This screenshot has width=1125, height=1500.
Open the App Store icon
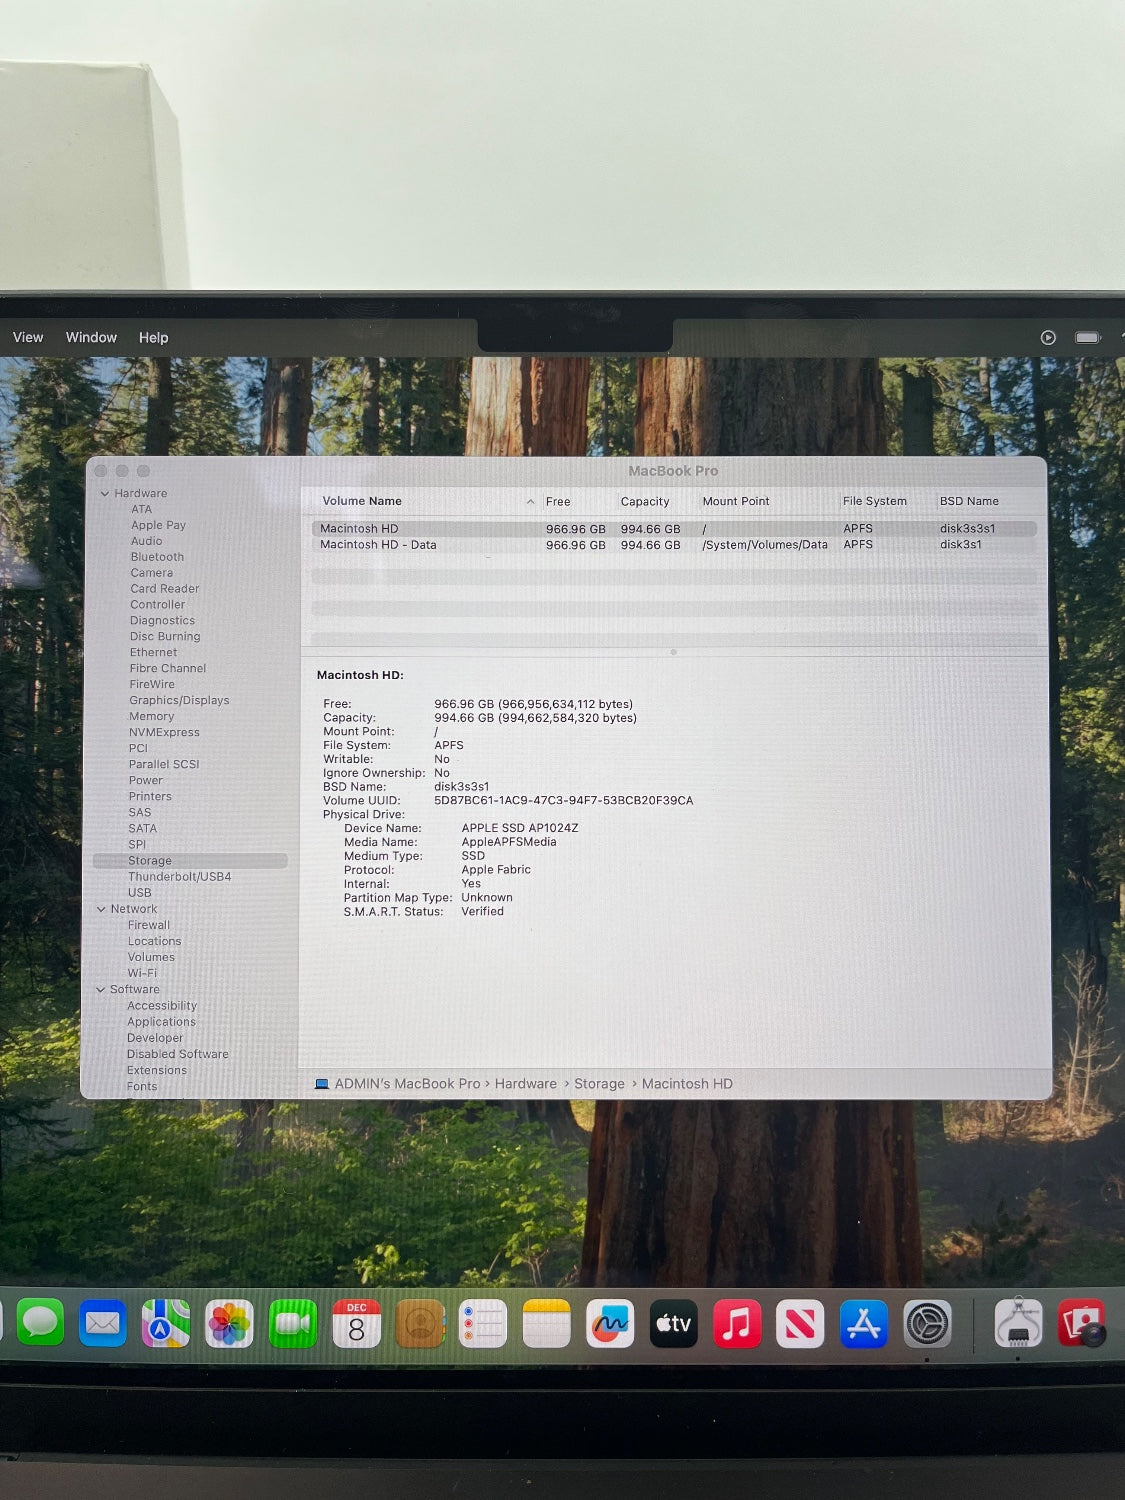863,1324
